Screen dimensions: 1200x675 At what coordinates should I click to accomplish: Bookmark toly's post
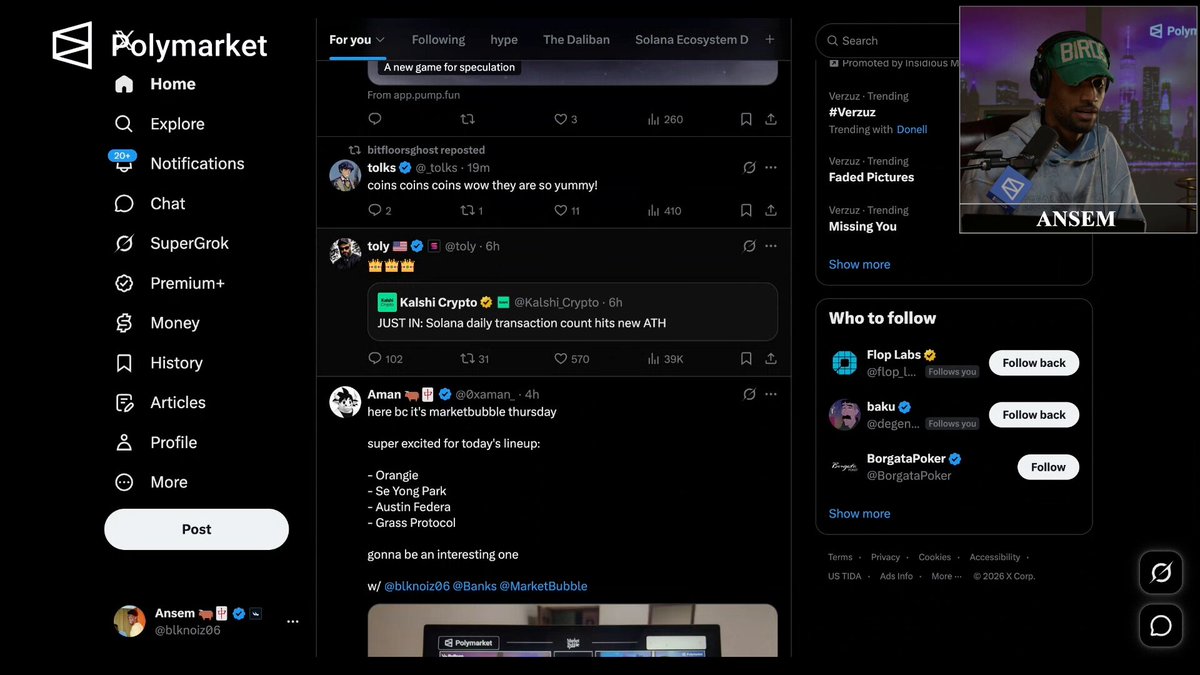746,358
